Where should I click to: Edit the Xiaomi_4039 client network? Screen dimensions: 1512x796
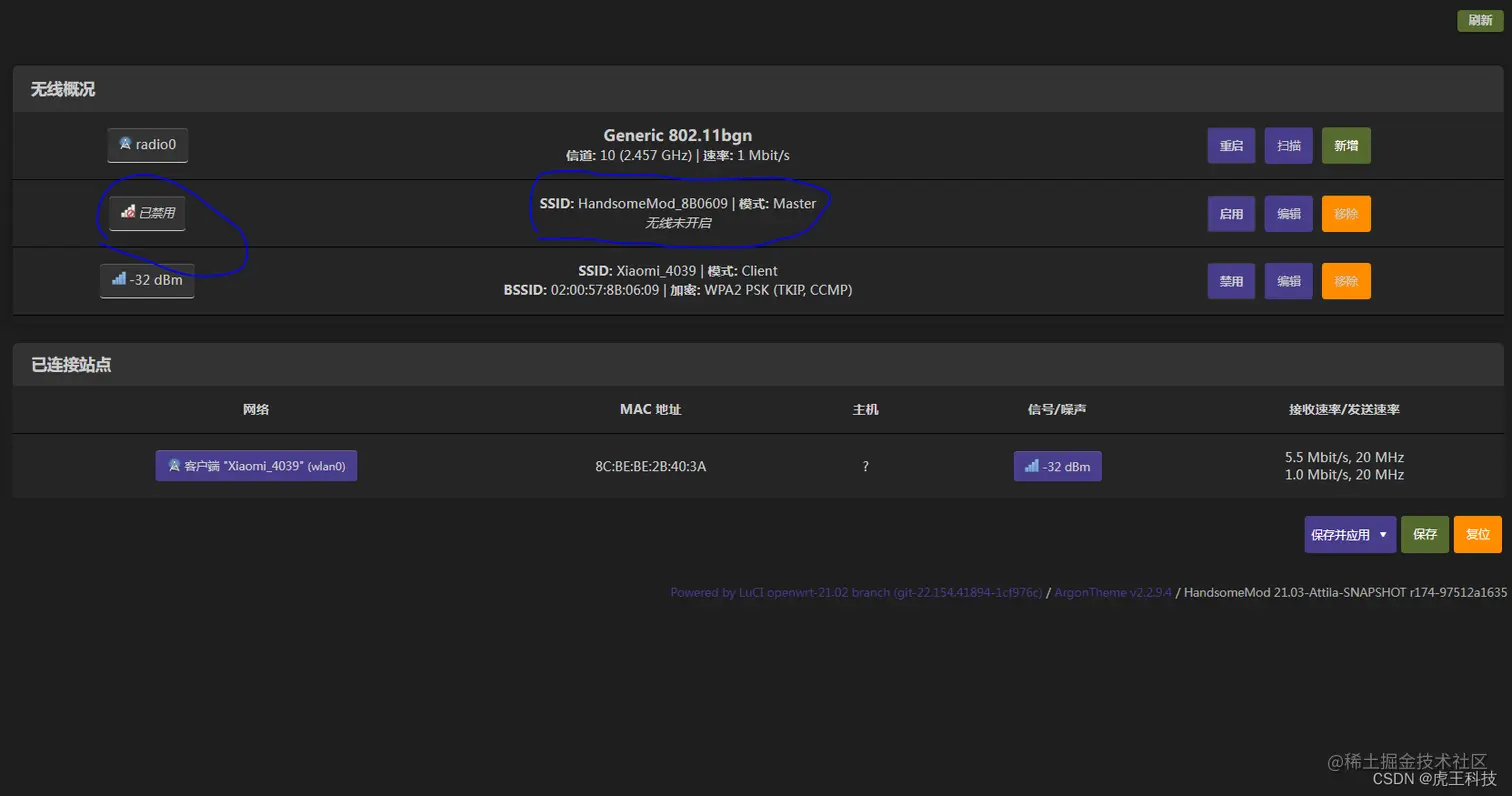point(1289,282)
